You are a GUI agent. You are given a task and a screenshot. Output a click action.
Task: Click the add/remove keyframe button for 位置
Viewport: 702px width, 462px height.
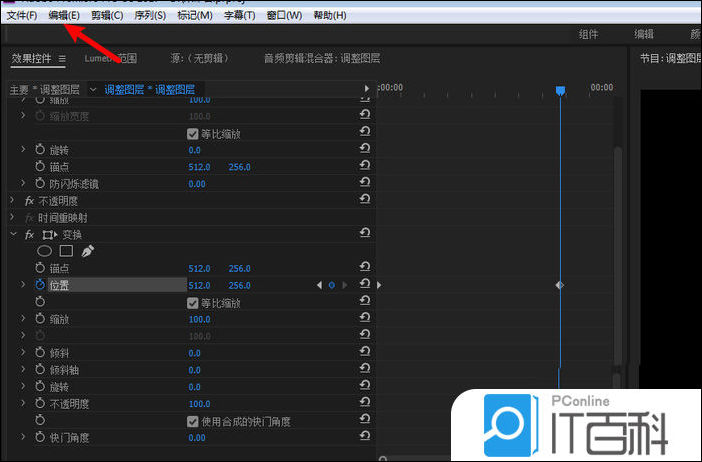pyautogui.click(x=331, y=285)
